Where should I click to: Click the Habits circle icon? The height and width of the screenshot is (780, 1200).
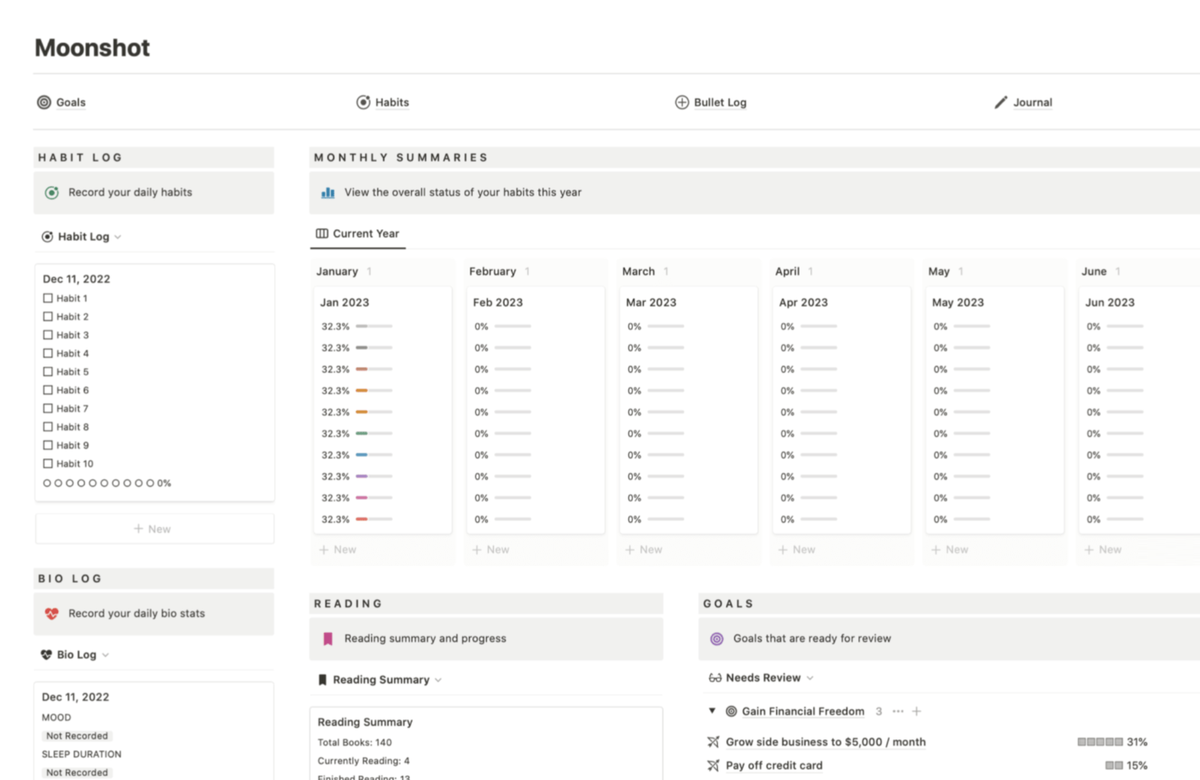[363, 102]
